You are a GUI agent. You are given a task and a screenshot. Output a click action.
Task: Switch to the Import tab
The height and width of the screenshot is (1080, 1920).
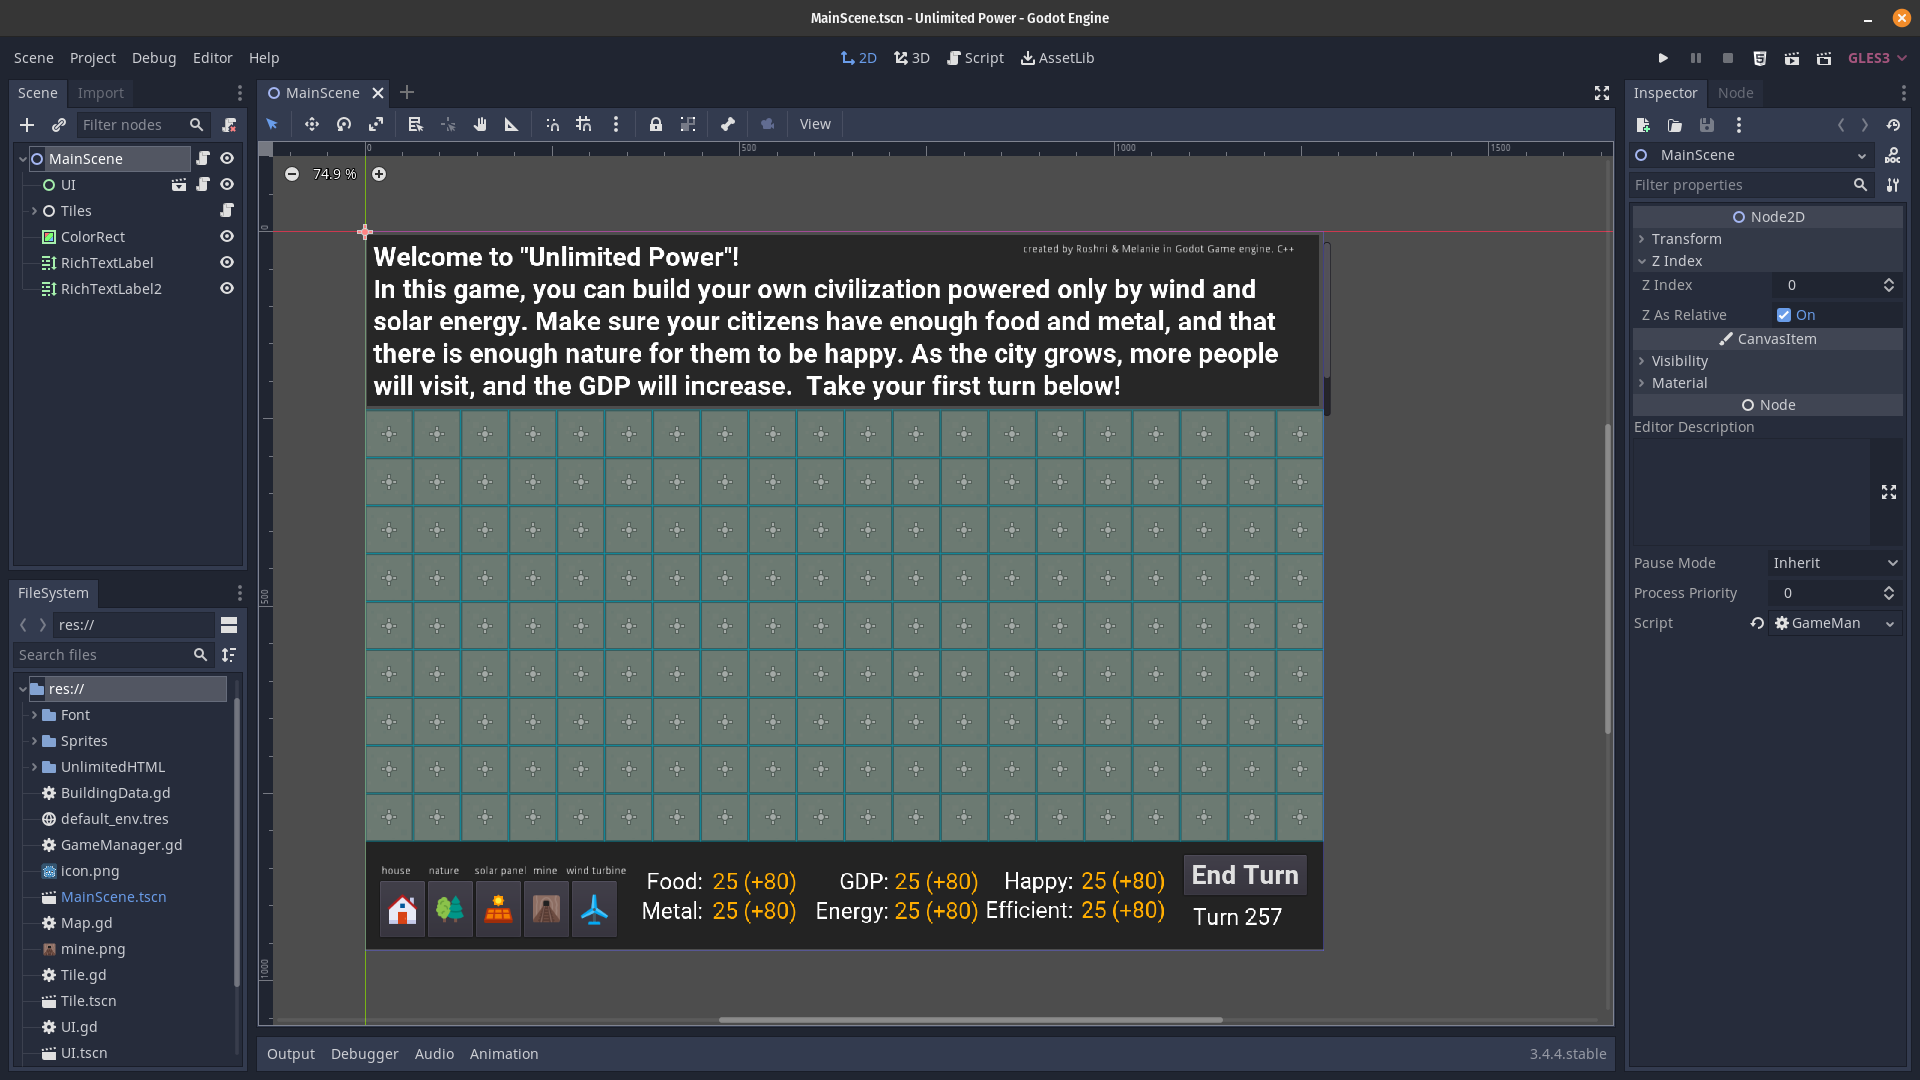(100, 92)
